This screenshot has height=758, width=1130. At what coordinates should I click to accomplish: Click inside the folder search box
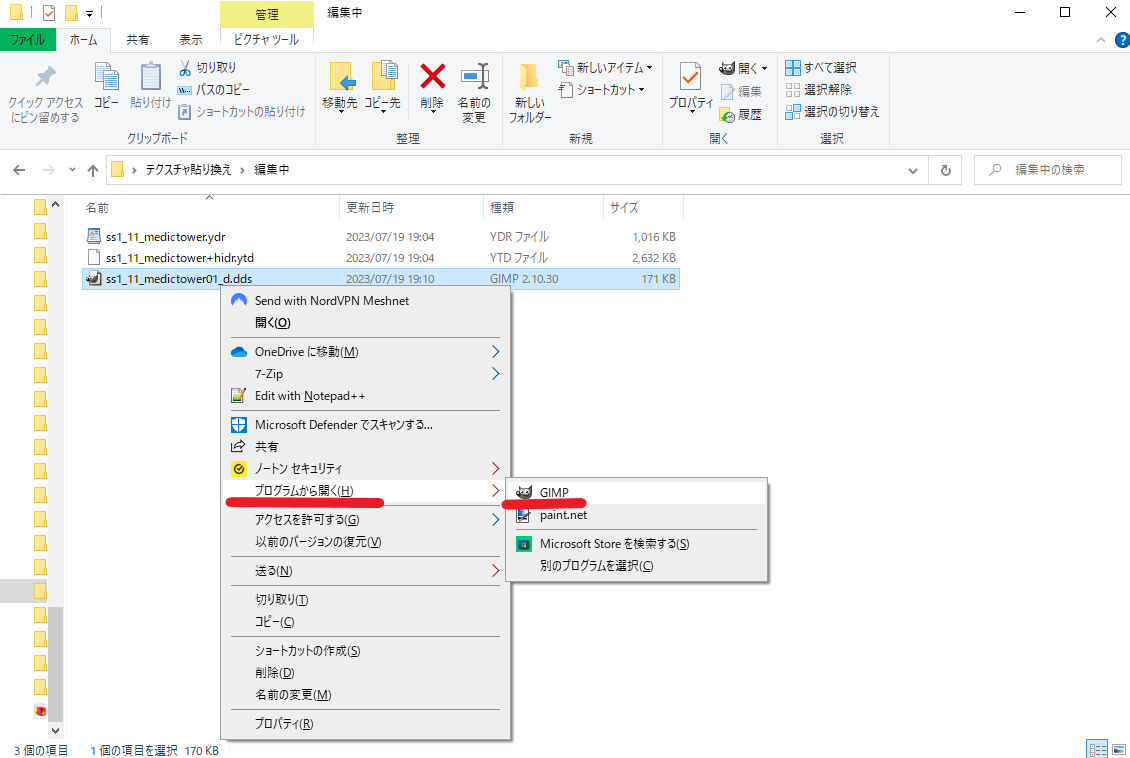click(1047, 169)
